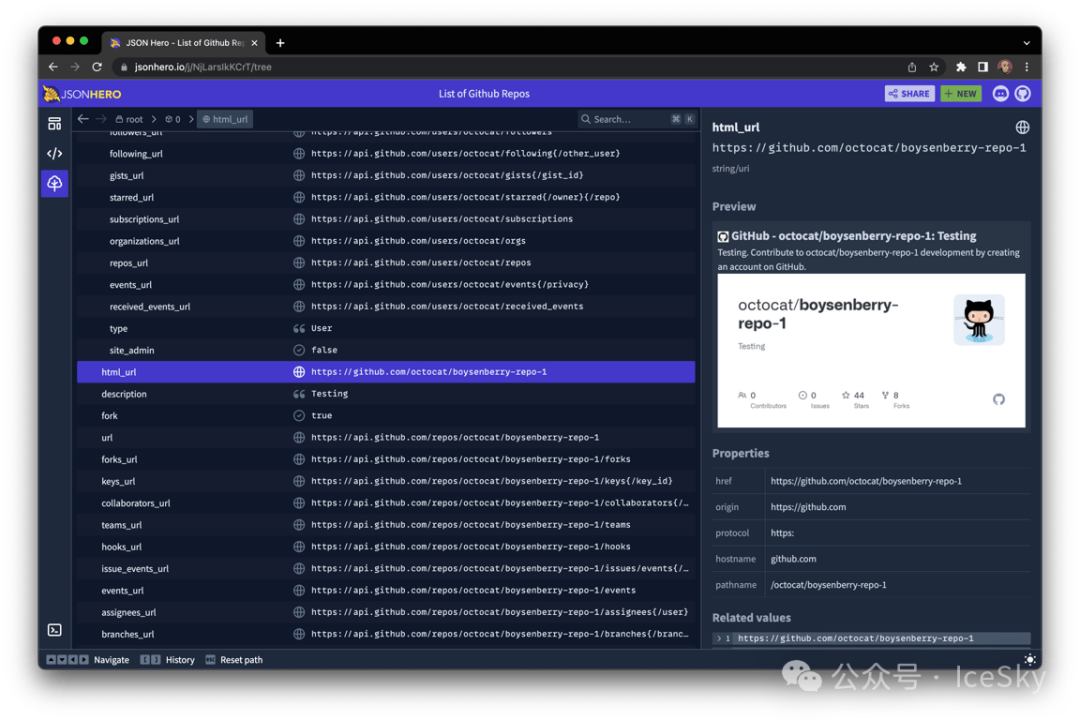The image size is (1080, 720).
Task: Select root in the breadcrumb path
Action: [130, 119]
